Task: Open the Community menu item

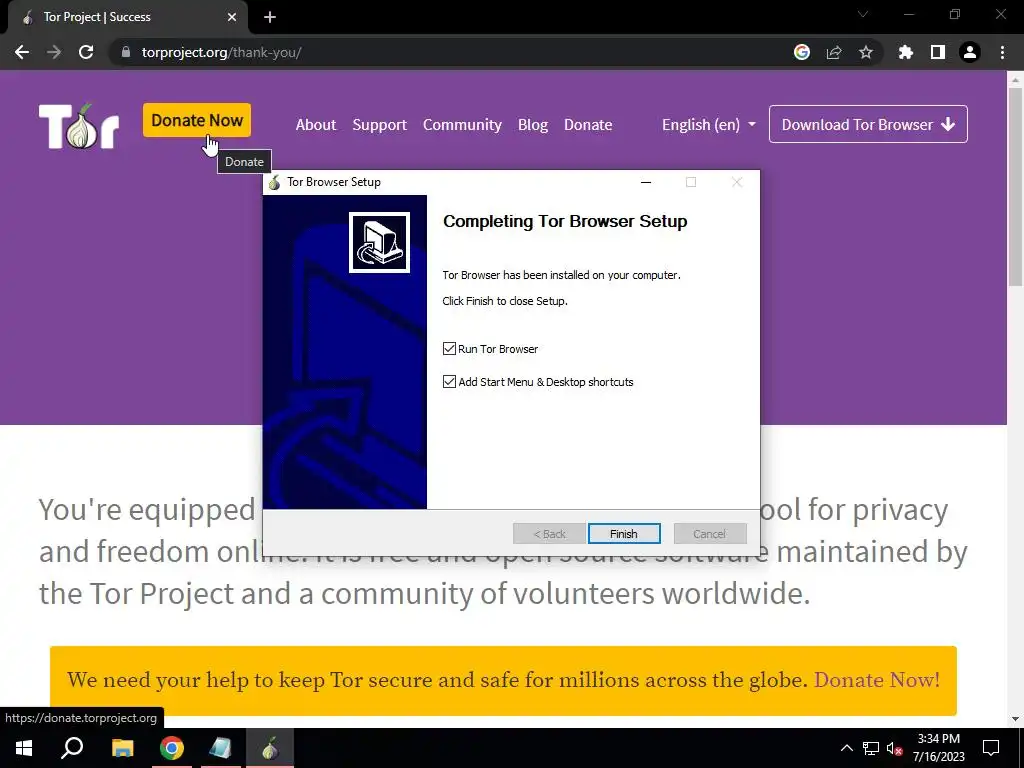Action: (x=462, y=125)
